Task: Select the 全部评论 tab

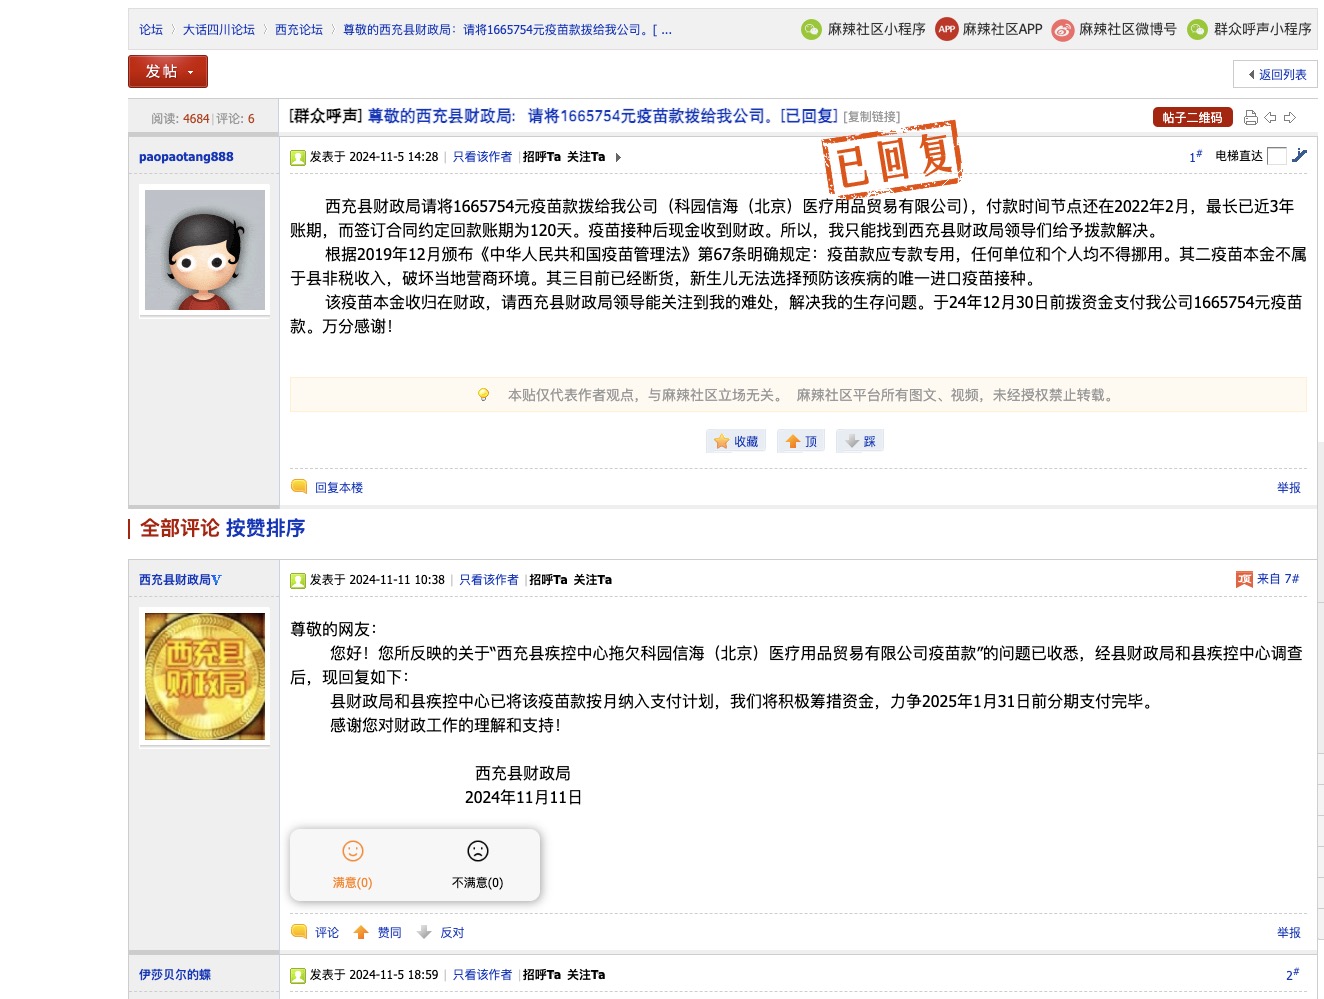Action: (179, 528)
